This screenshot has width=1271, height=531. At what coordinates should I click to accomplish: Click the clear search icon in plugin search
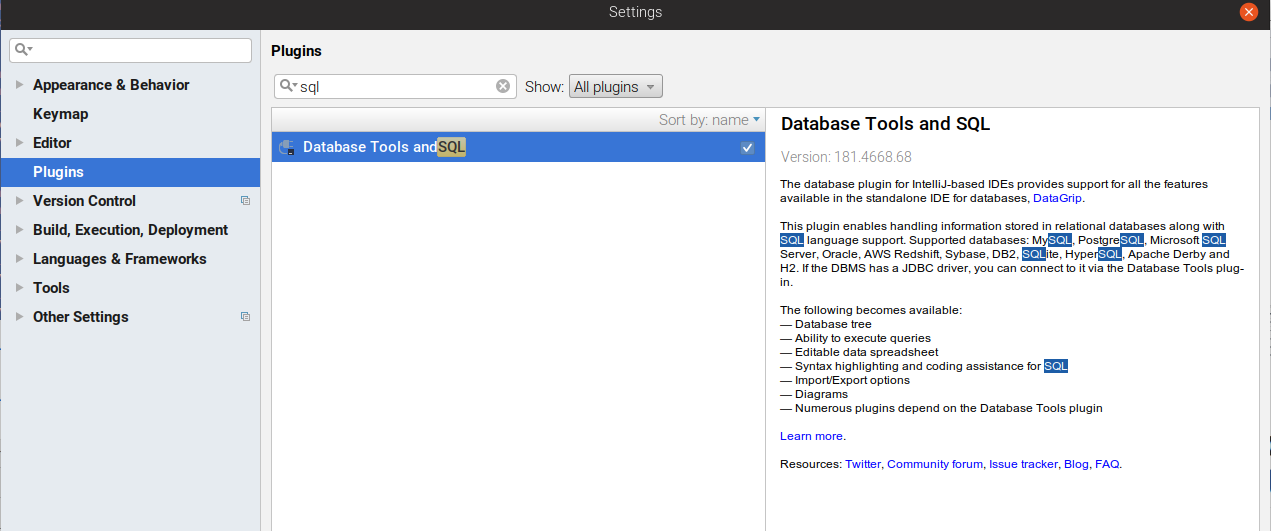point(503,87)
